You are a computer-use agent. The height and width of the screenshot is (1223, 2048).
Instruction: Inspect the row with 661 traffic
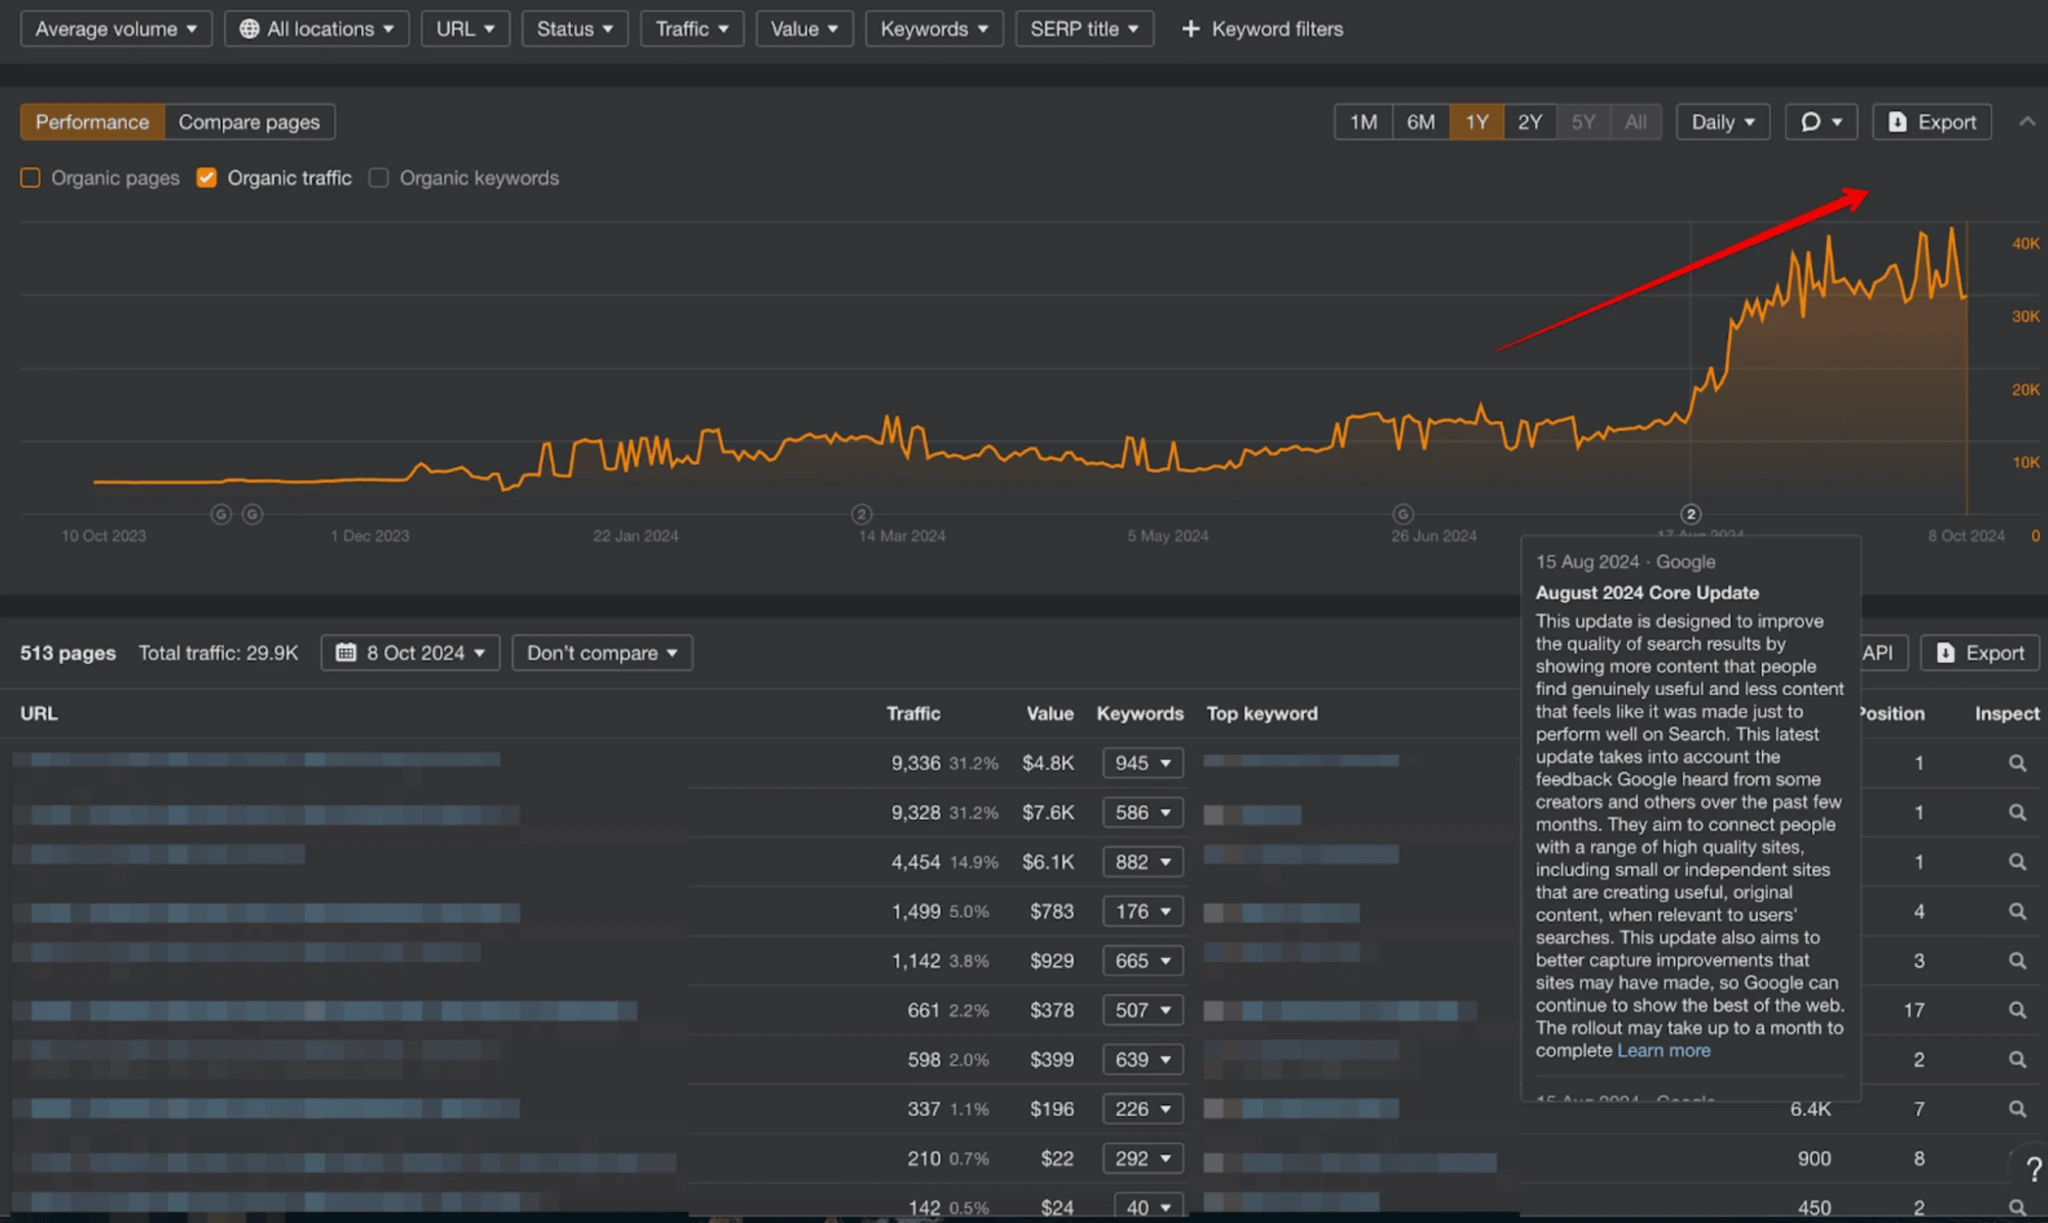pyautogui.click(x=2017, y=1010)
